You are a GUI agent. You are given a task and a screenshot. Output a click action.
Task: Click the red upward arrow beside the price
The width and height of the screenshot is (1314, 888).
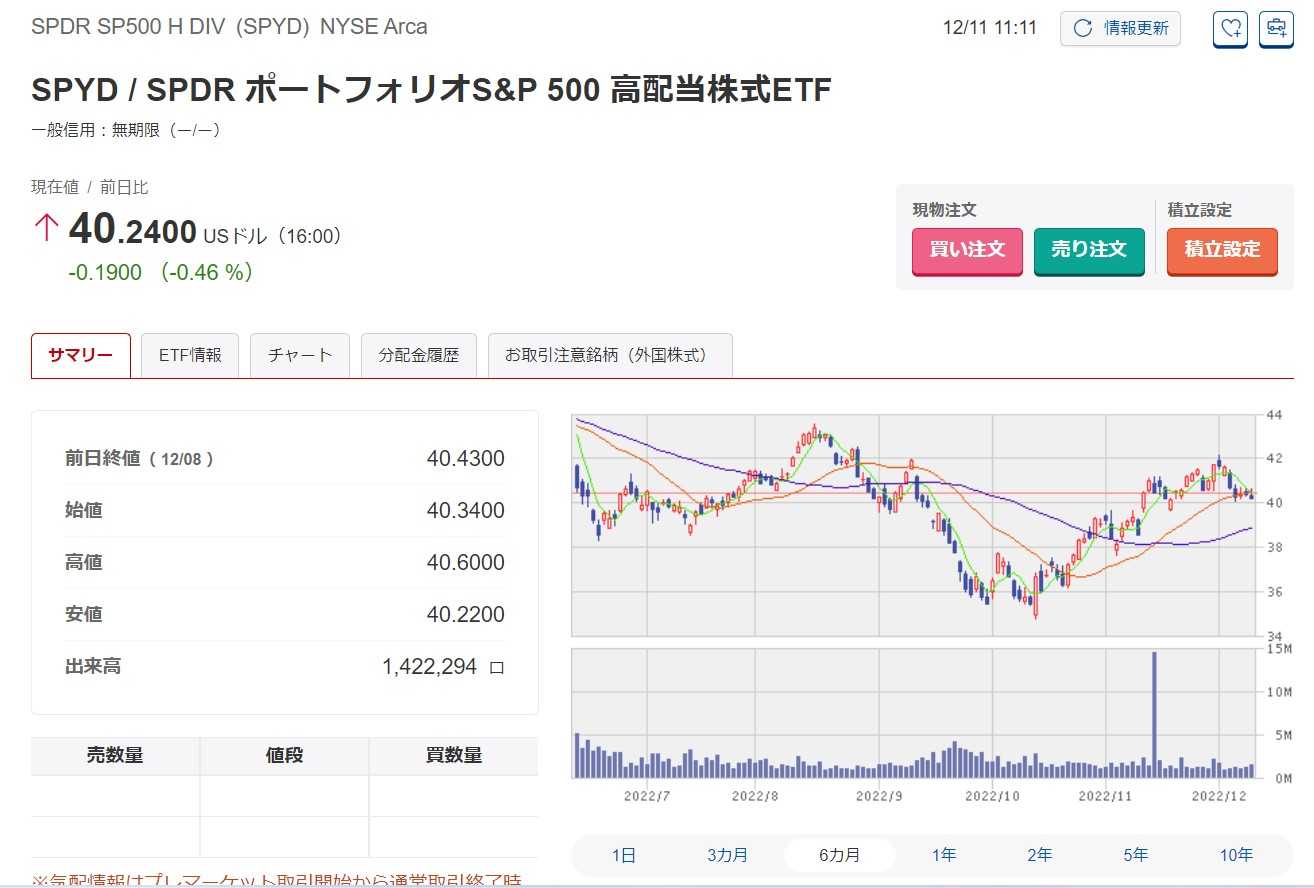46,229
